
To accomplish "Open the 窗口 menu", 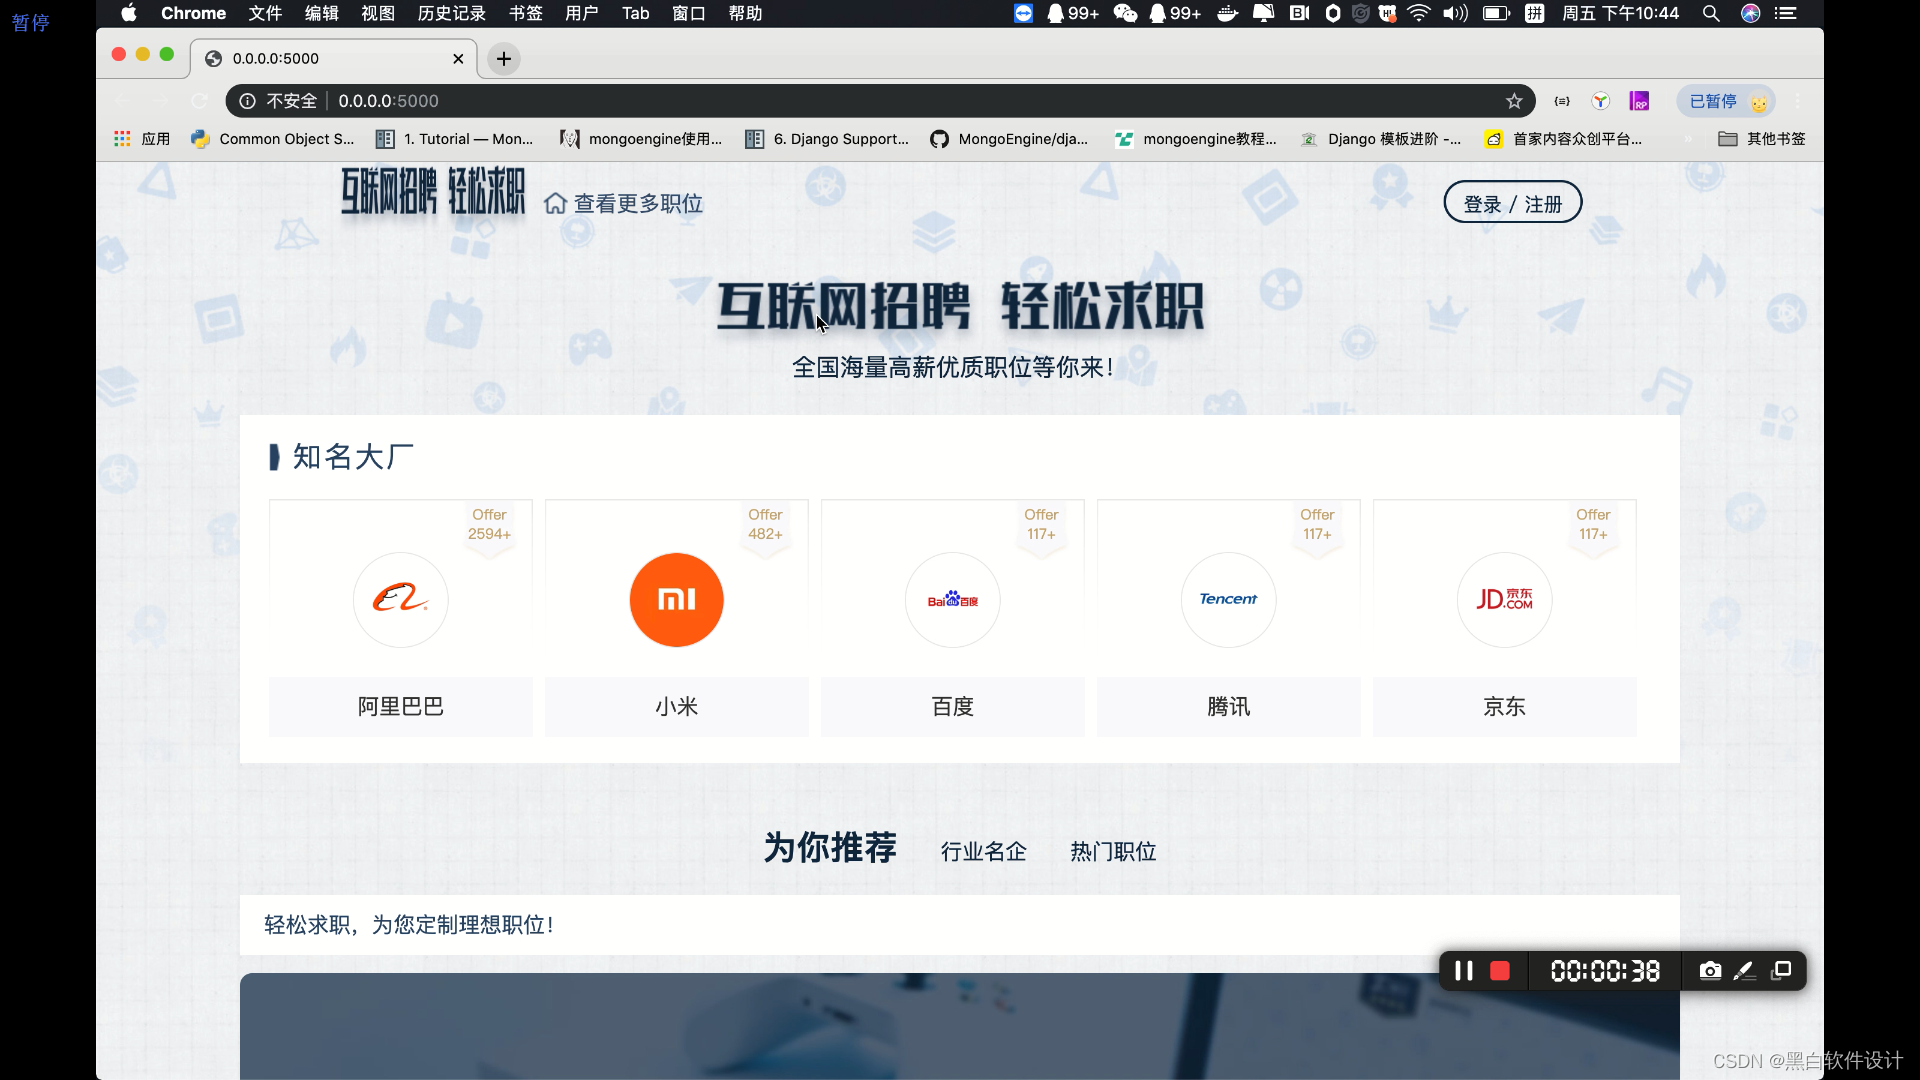I will pyautogui.click(x=689, y=13).
